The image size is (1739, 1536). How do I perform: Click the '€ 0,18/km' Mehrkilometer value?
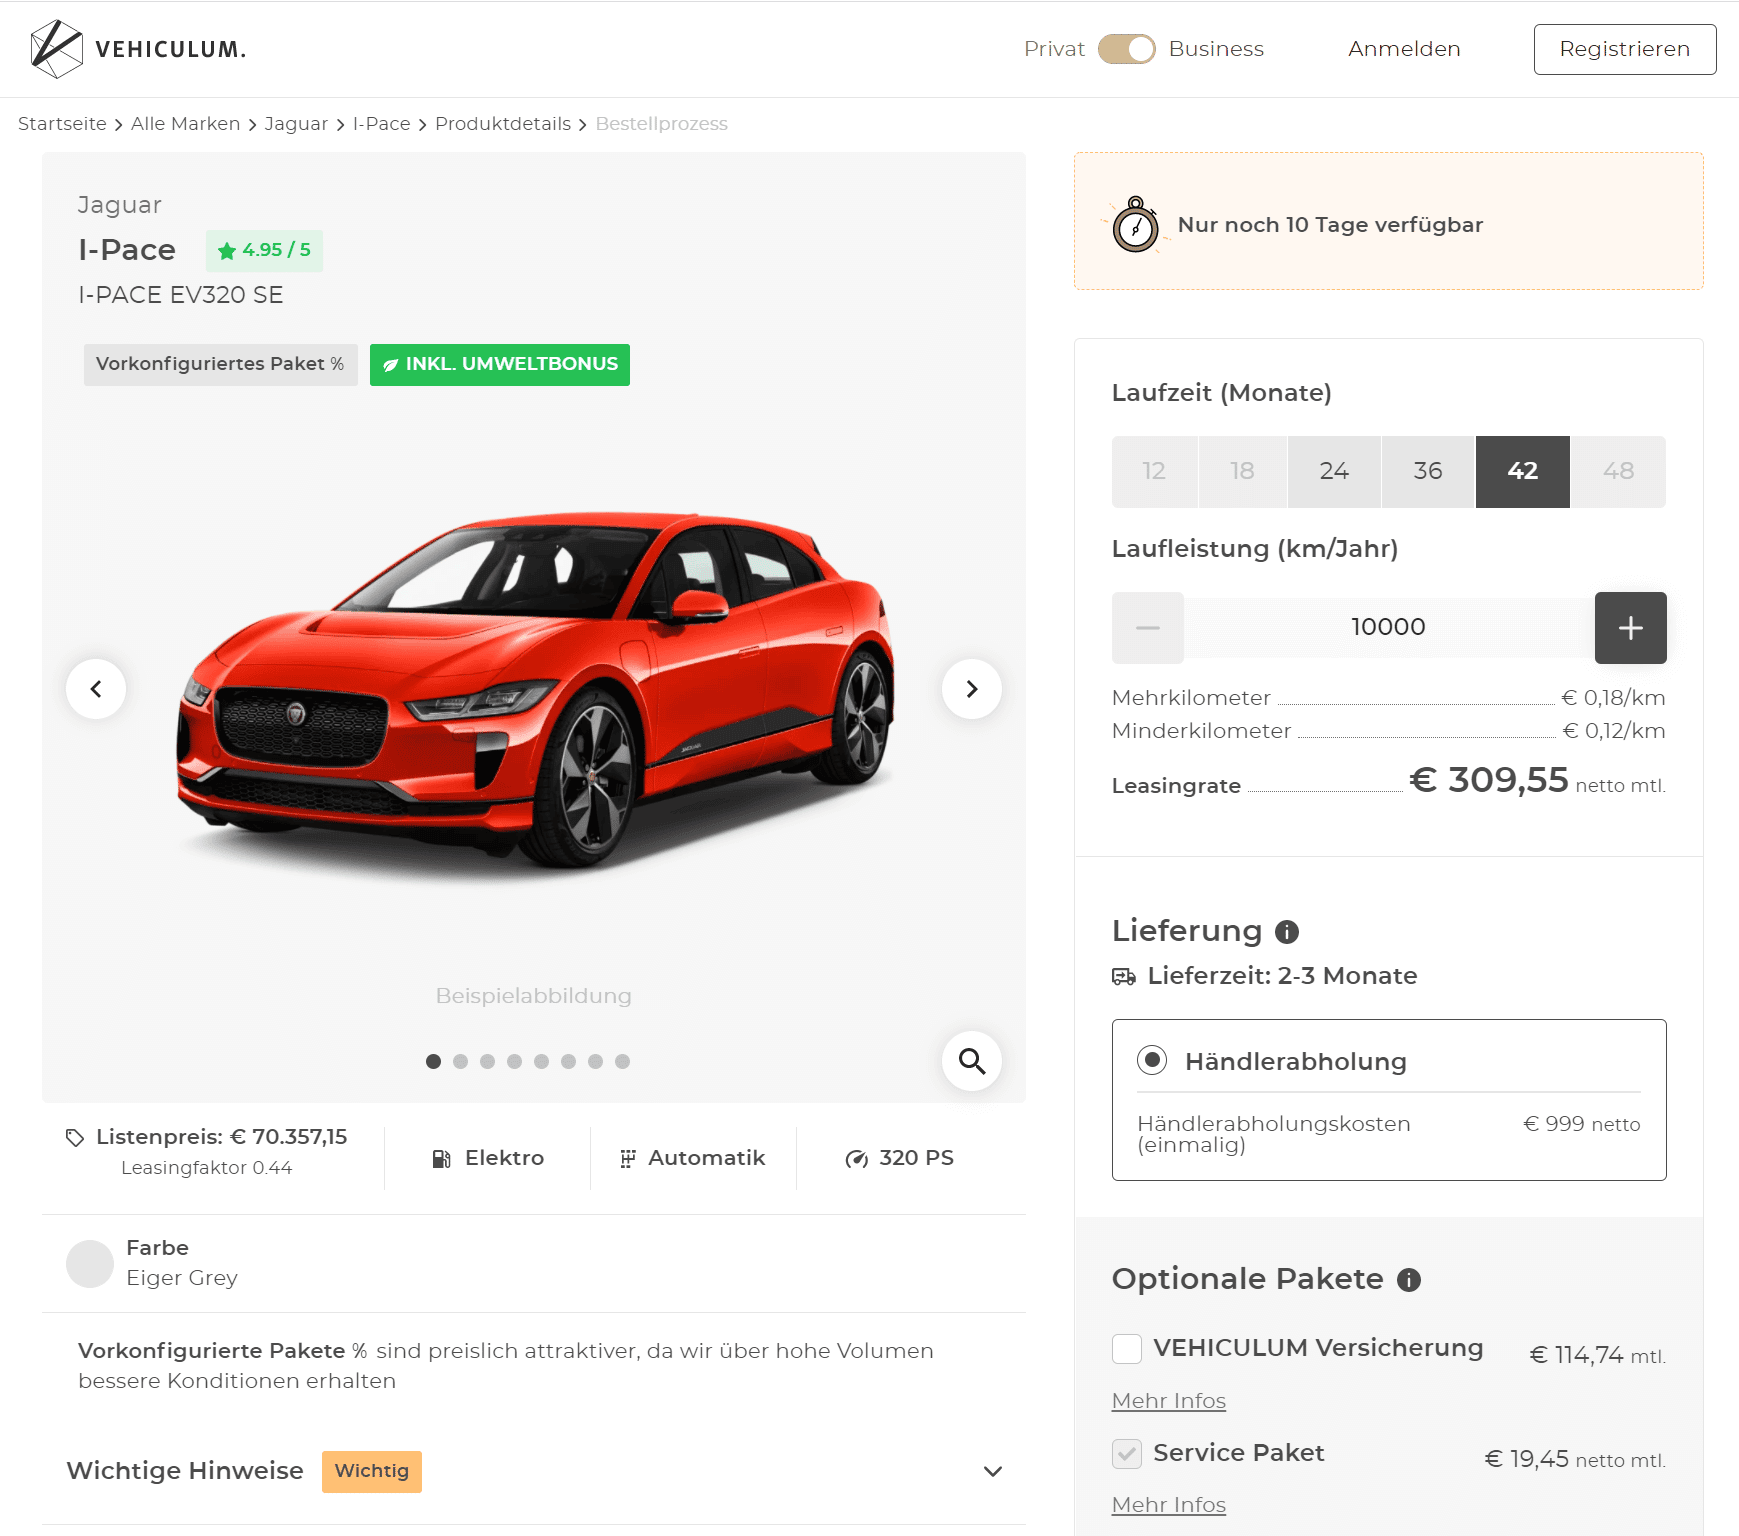(1613, 698)
